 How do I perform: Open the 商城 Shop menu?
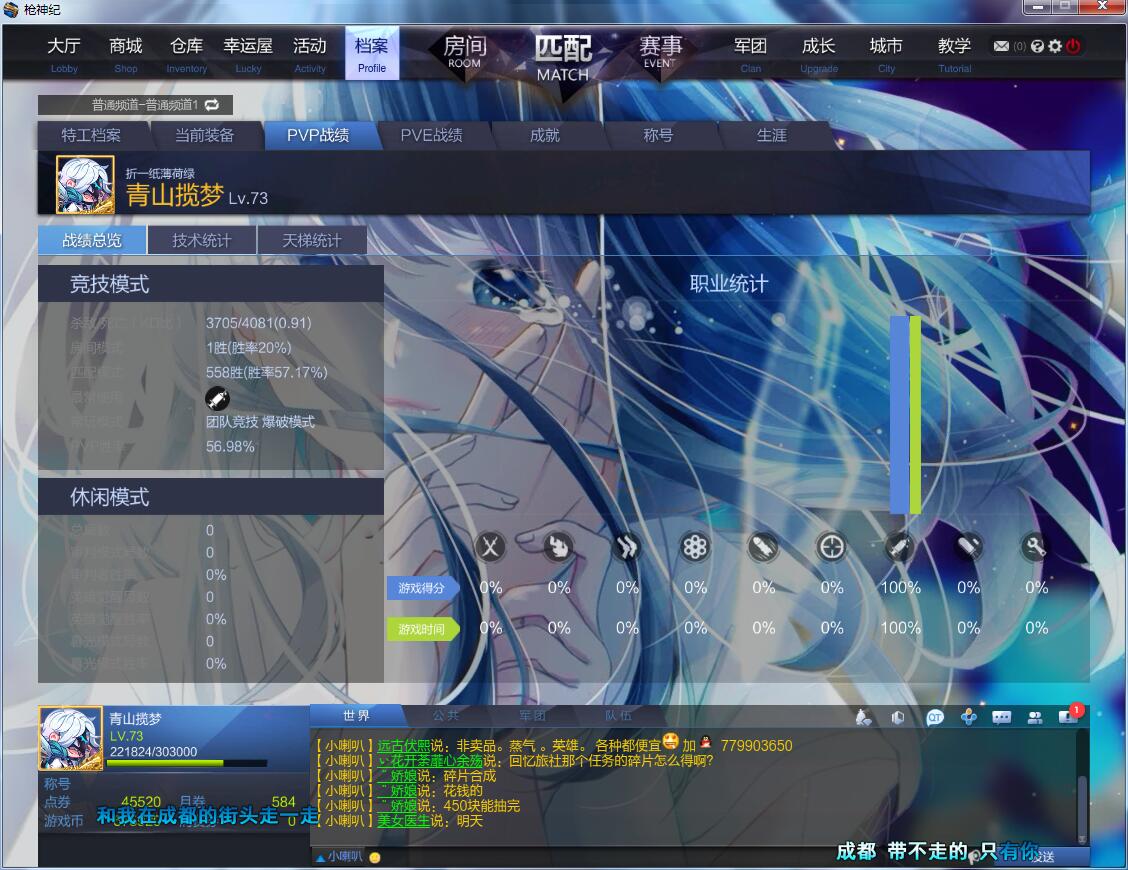click(126, 54)
